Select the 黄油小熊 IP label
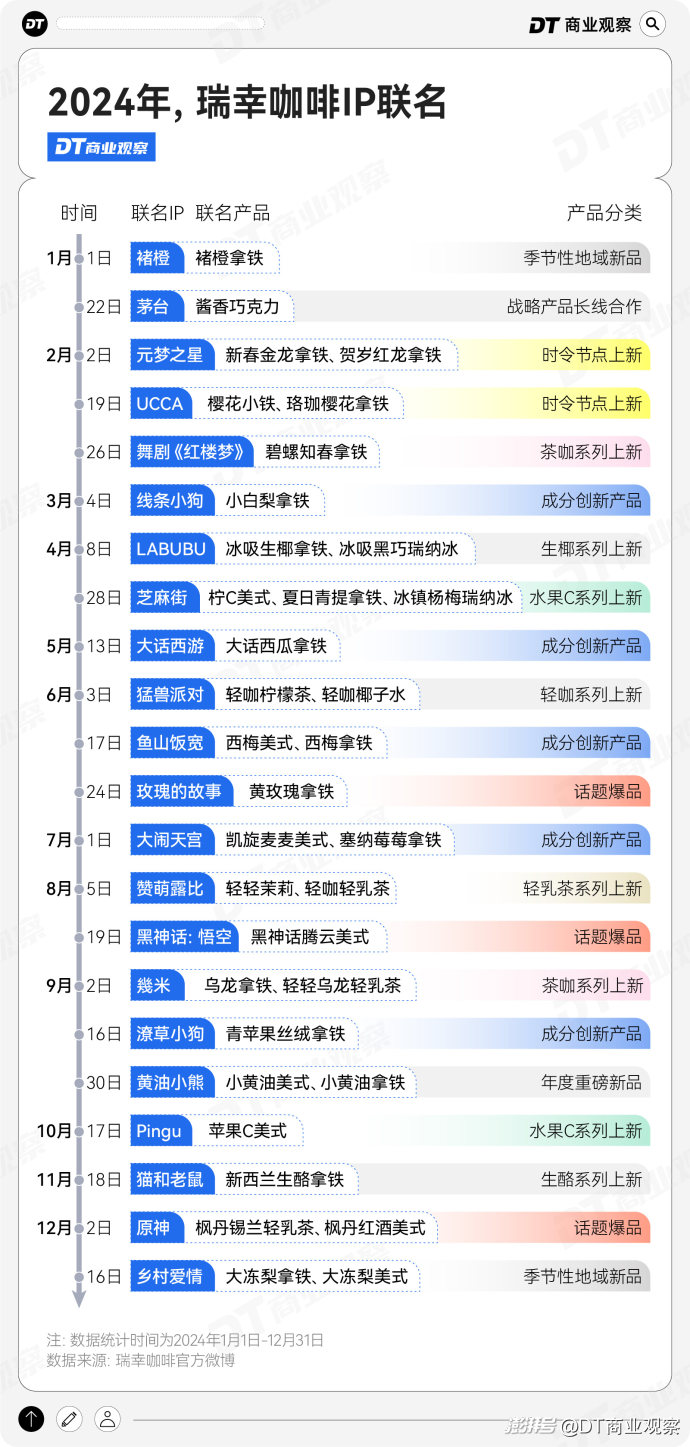Viewport: 690px width, 1447px height. pyautogui.click(x=170, y=1082)
